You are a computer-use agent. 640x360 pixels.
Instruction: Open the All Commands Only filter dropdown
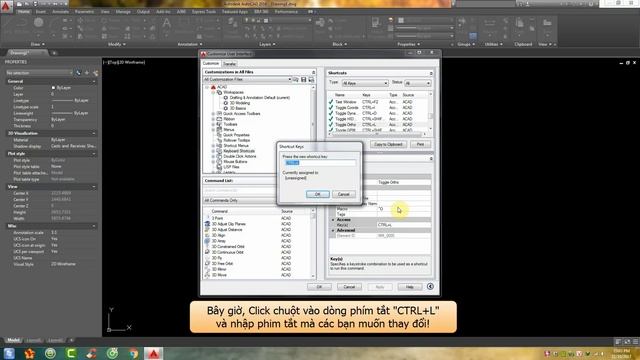click(239, 200)
